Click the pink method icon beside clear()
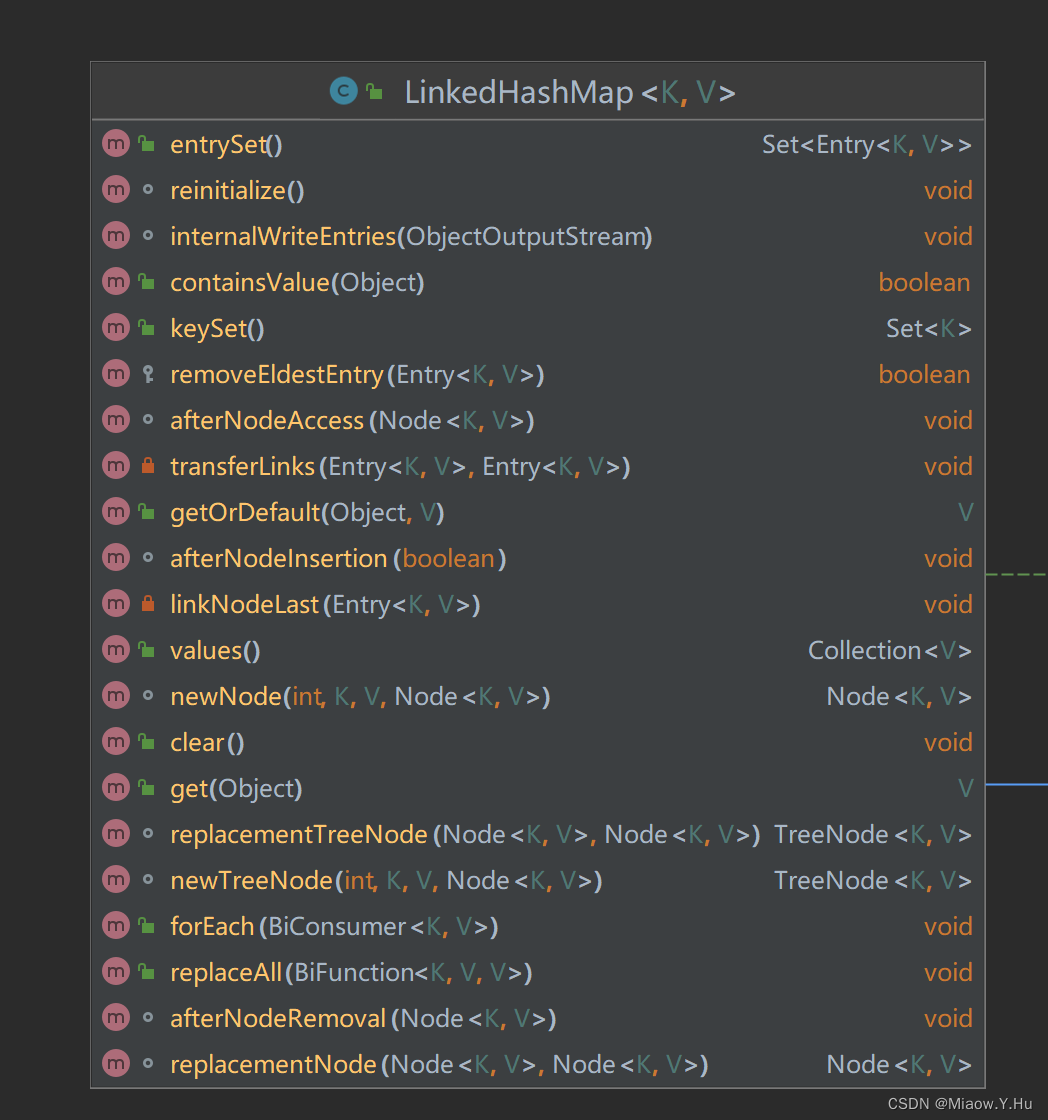The width and height of the screenshot is (1048, 1120). 116,742
